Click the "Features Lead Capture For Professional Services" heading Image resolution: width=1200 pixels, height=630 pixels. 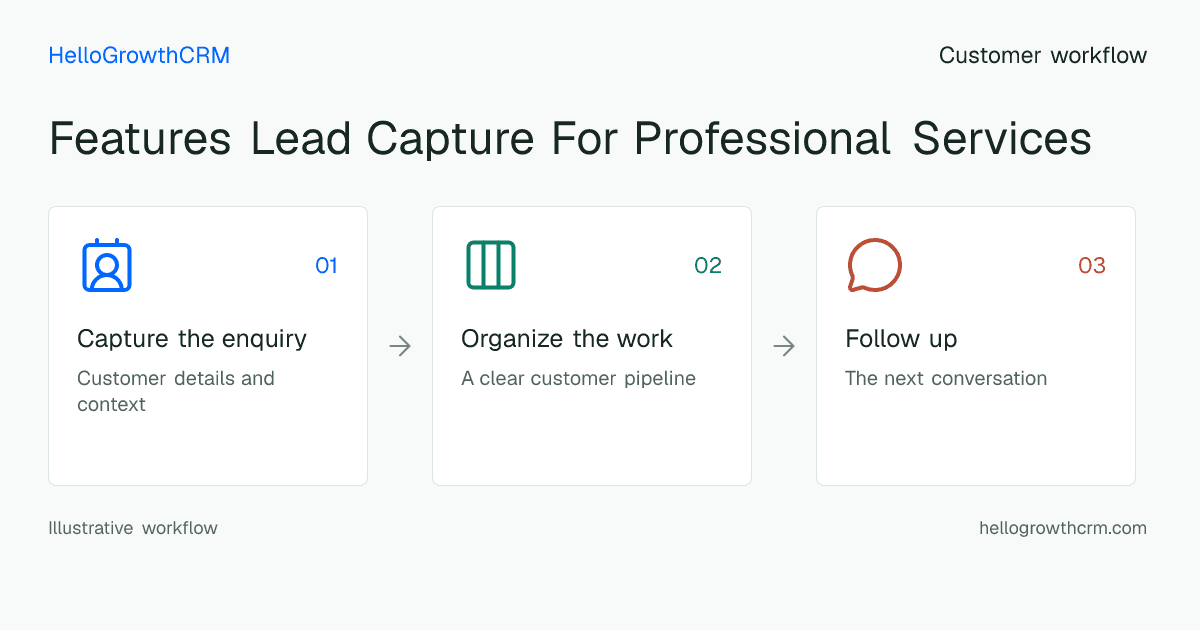pos(570,138)
